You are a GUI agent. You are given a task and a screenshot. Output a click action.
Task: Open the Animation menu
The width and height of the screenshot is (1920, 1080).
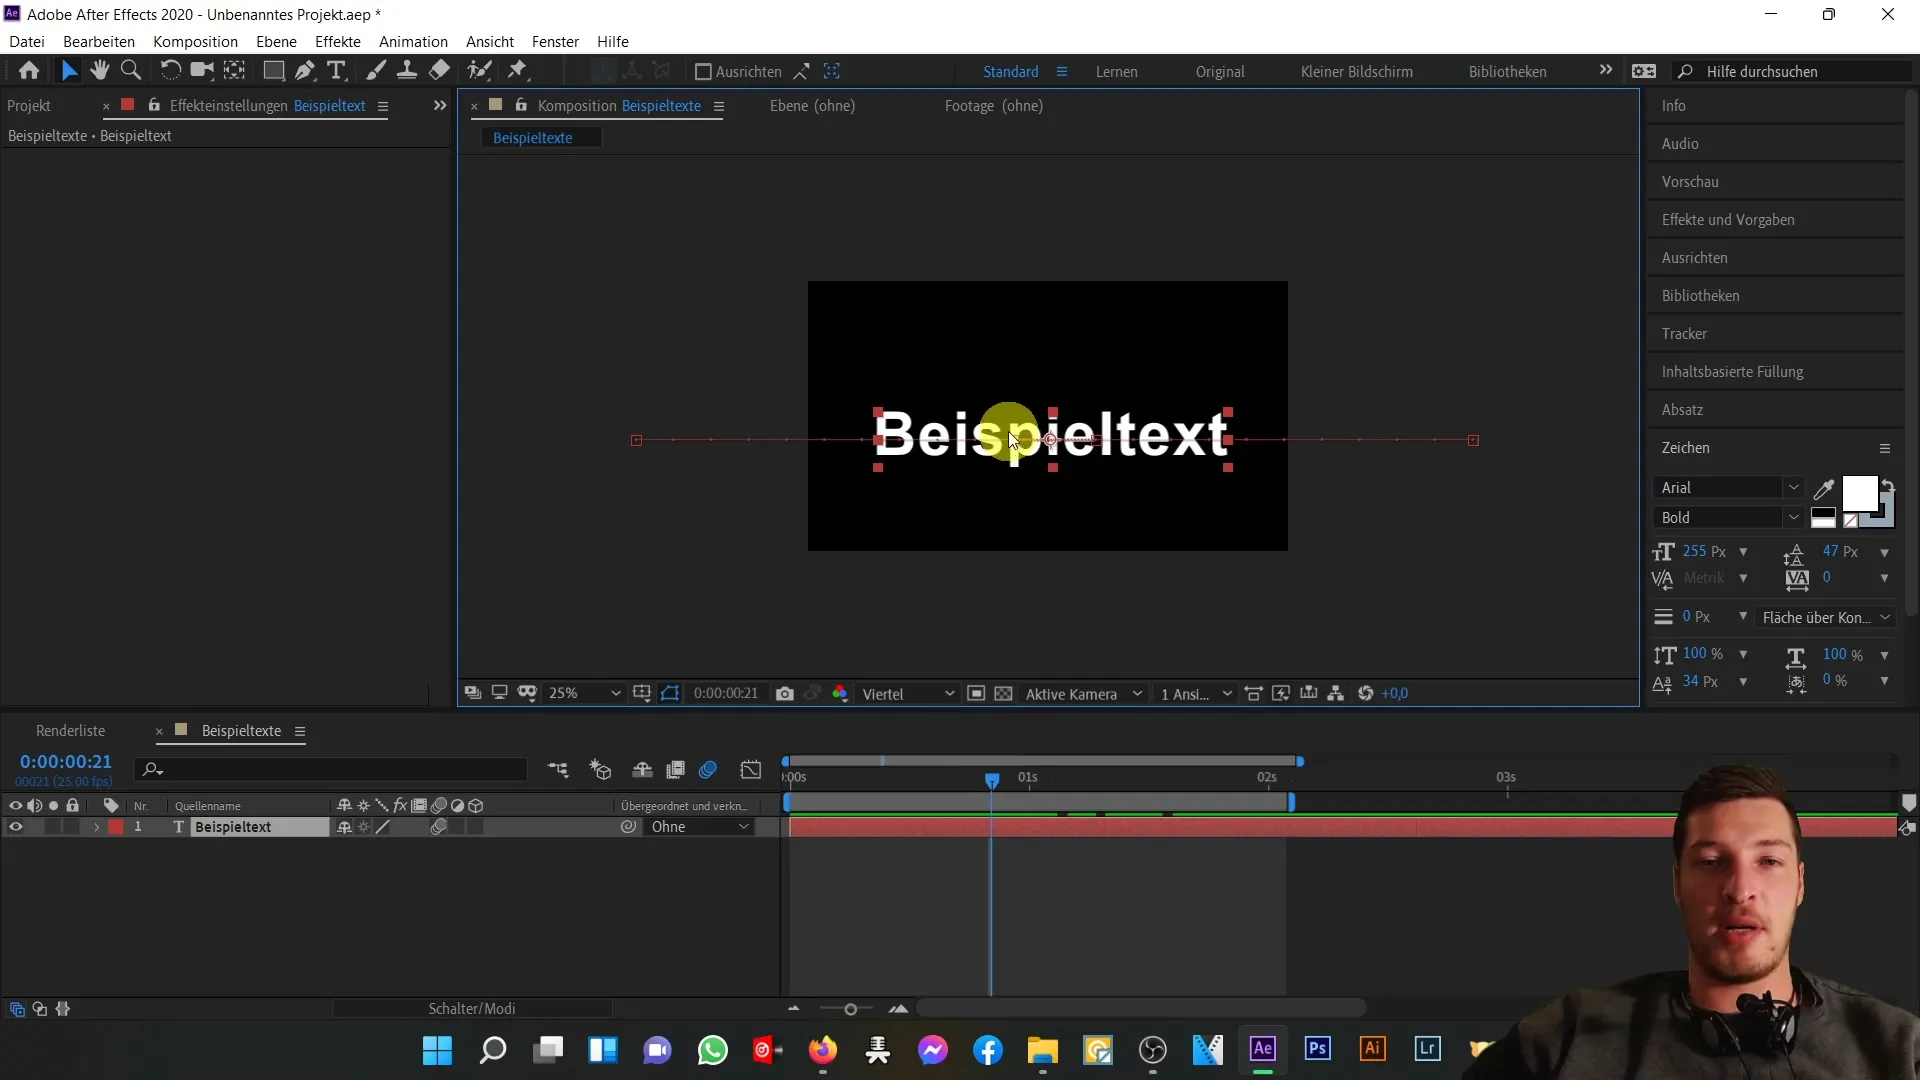413,41
